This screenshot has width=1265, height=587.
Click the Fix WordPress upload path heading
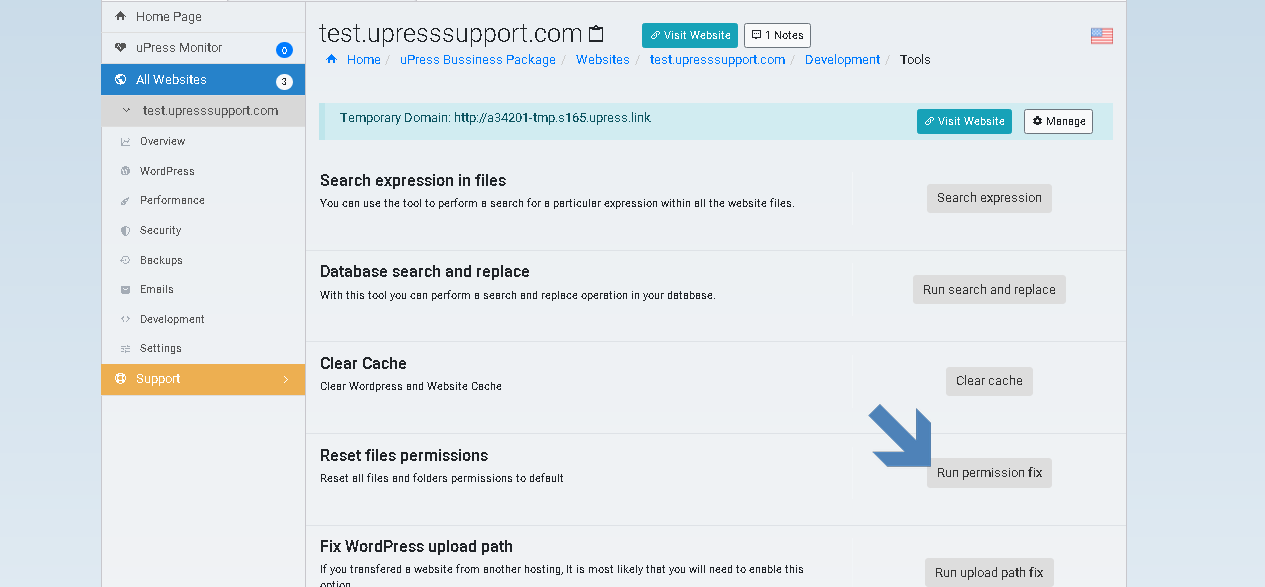(416, 547)
